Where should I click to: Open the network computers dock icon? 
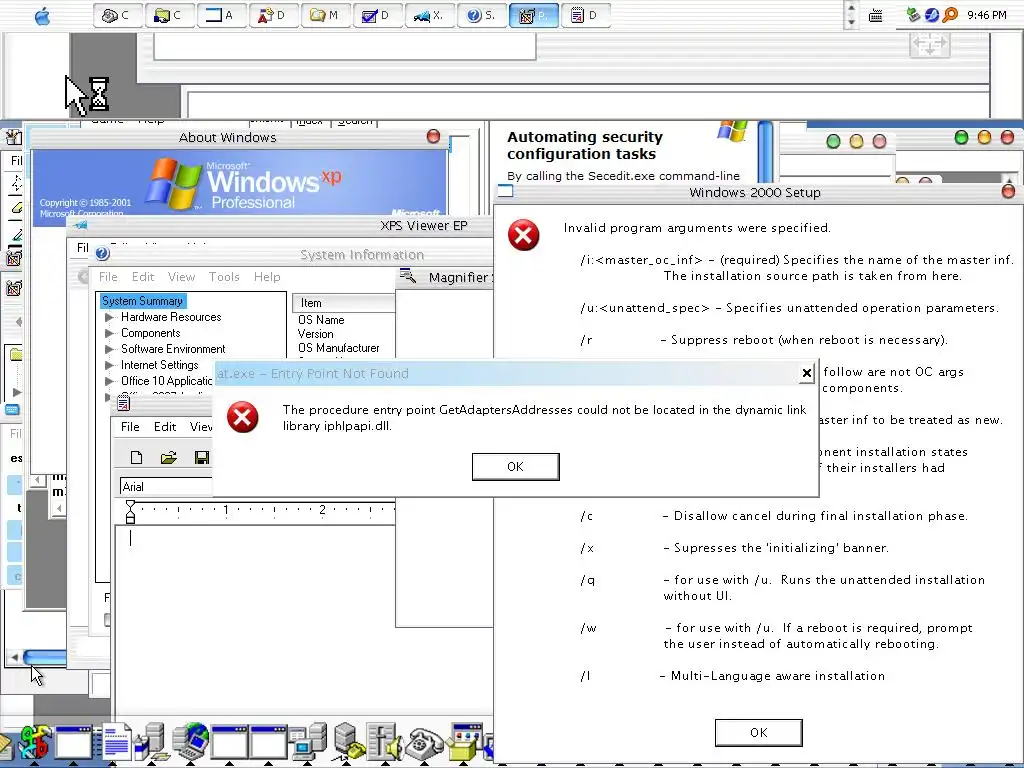tap(308, 743)
